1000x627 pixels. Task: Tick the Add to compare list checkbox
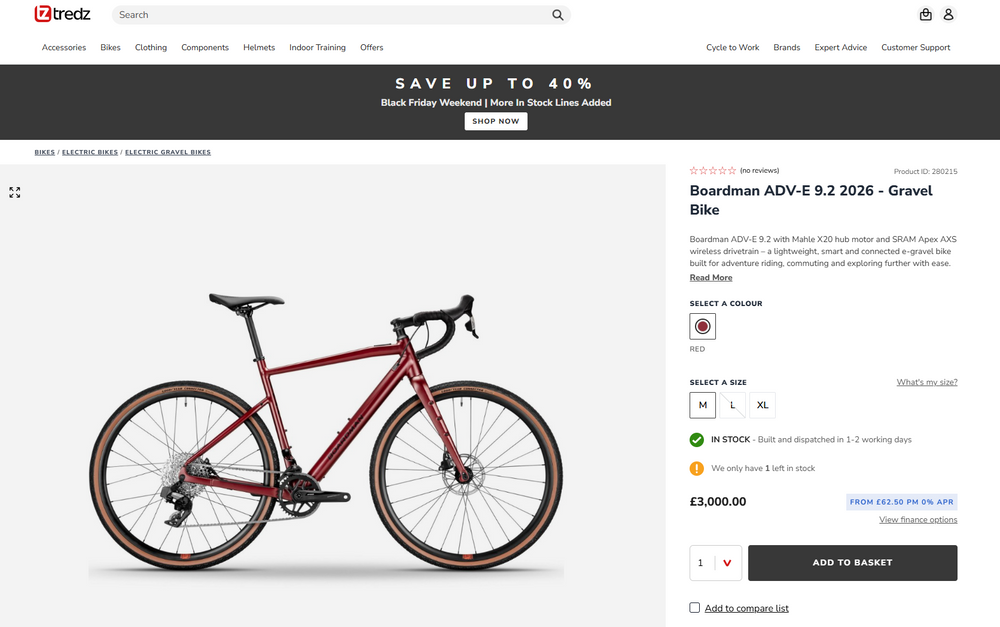[x=694, y=607]
